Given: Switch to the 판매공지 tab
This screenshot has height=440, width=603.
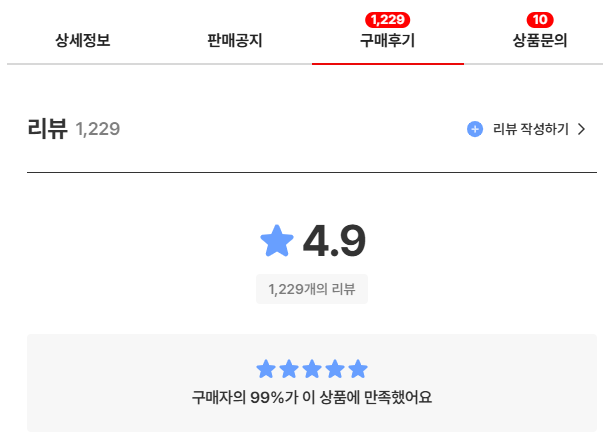Looking at the screenshot, I should [235, 42].
